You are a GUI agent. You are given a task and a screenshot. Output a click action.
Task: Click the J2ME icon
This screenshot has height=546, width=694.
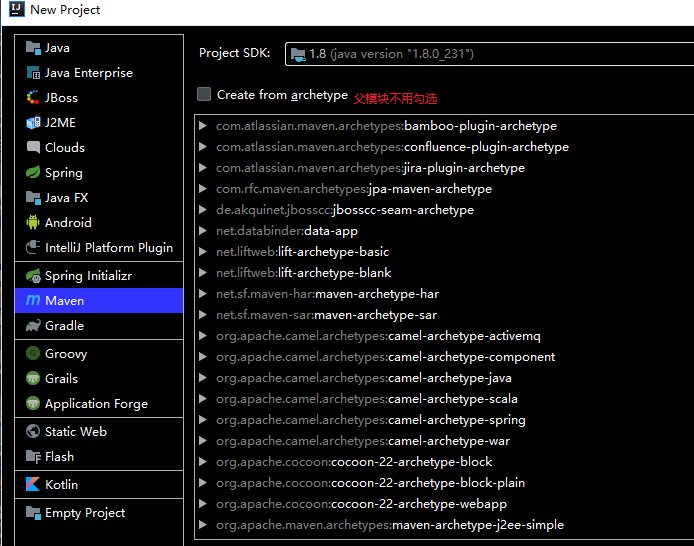pos(33,123)
